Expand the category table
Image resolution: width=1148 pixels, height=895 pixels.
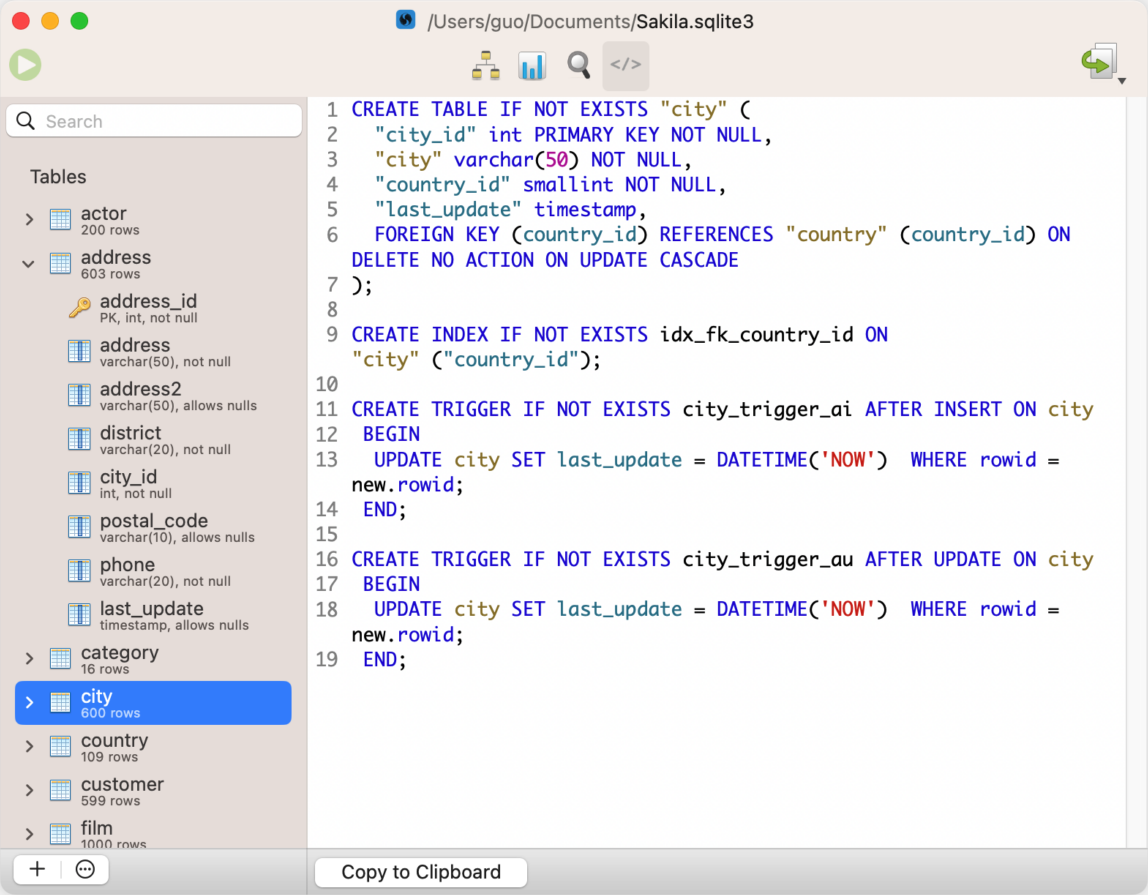(x=29, y=659)
